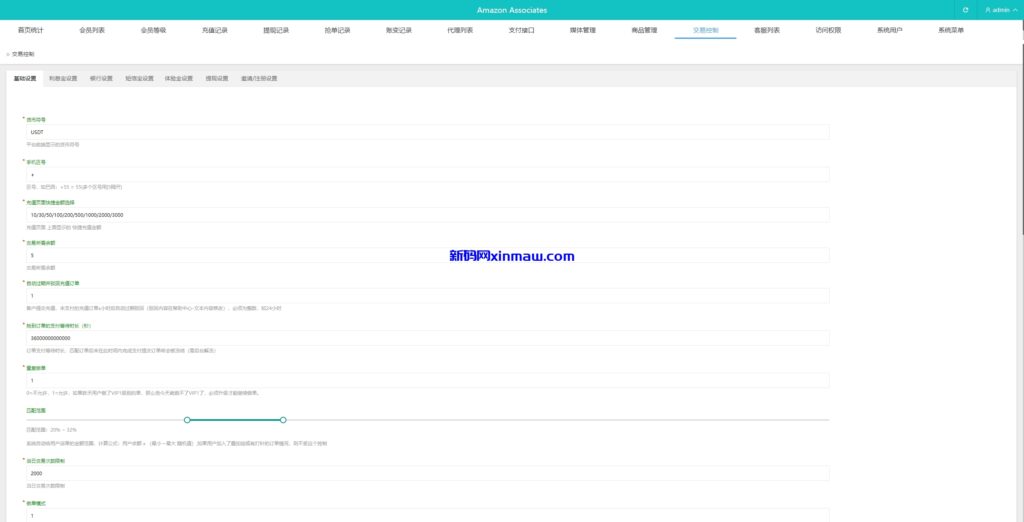Click the field containing 36000000000000
The image size is (1024, 522).
pos(427,338)
